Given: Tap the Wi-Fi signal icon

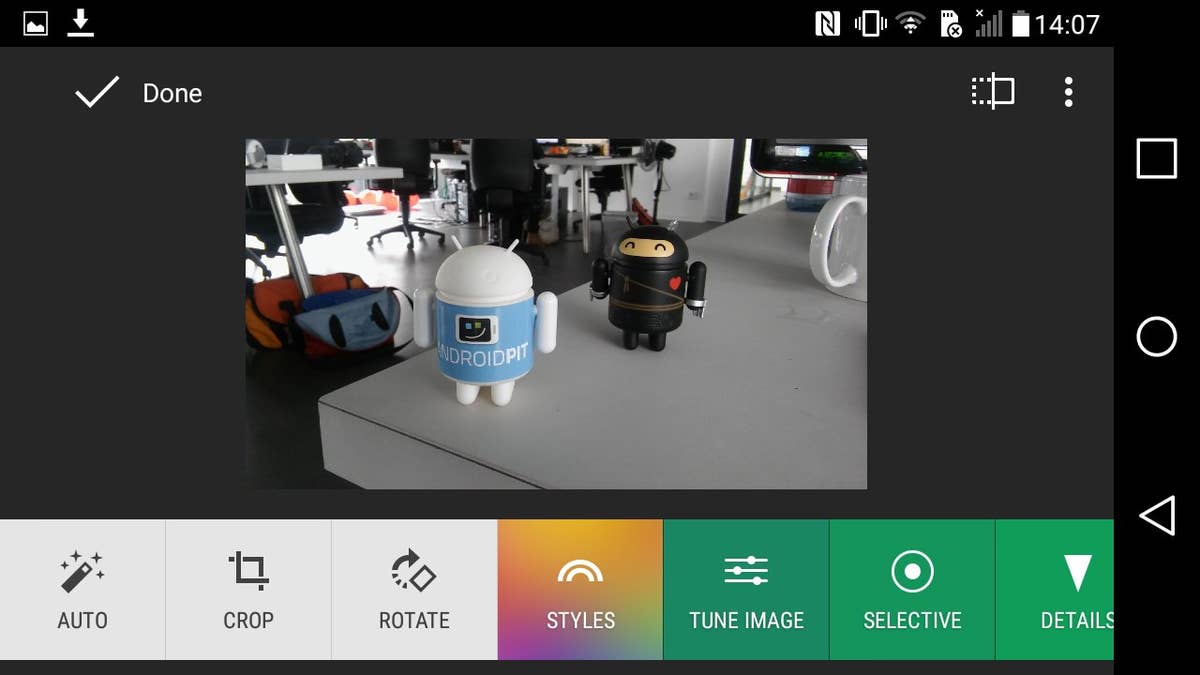Looking at the screenshot, I should (x=910, y=24).
